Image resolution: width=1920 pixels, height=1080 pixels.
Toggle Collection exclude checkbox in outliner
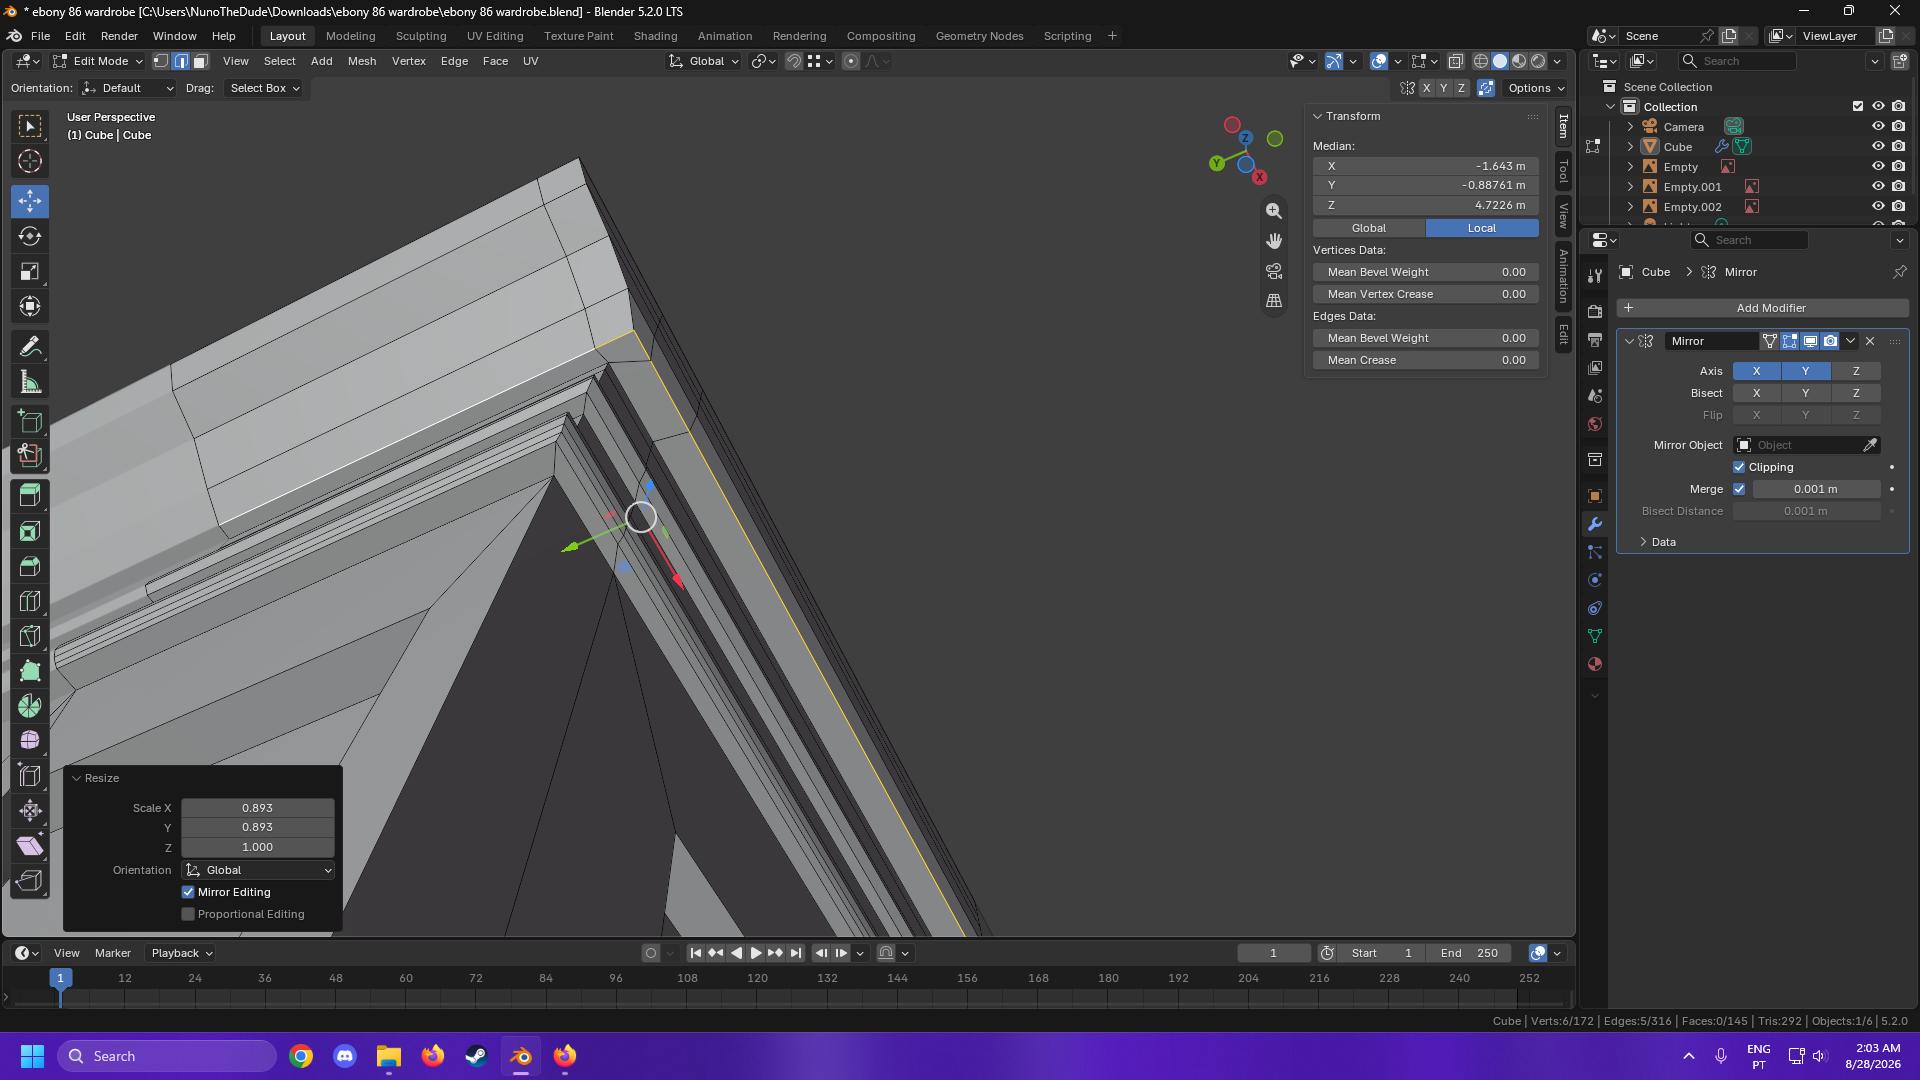(x=1858, y=107)
